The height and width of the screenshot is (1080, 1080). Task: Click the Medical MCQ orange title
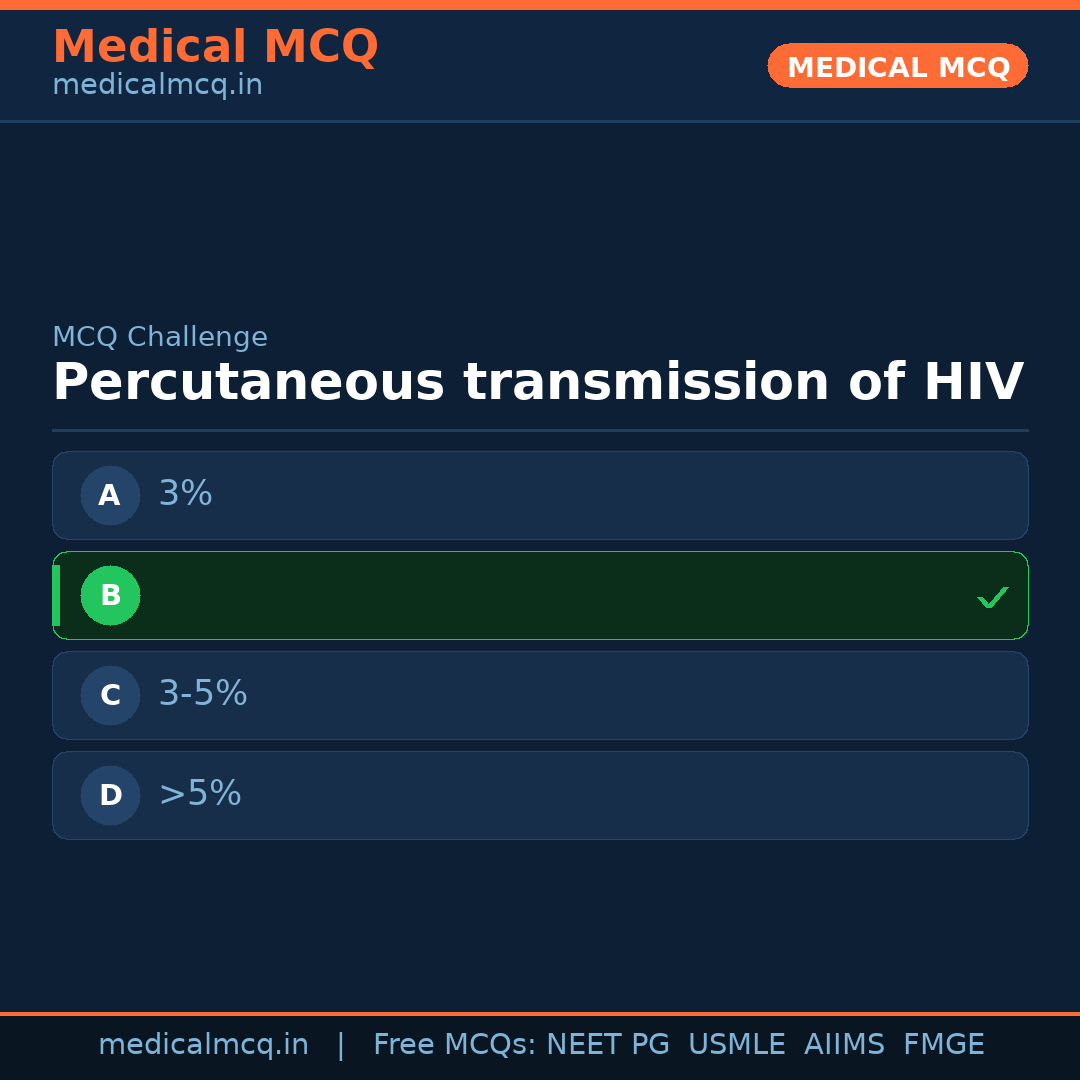(x=215, y=47)
